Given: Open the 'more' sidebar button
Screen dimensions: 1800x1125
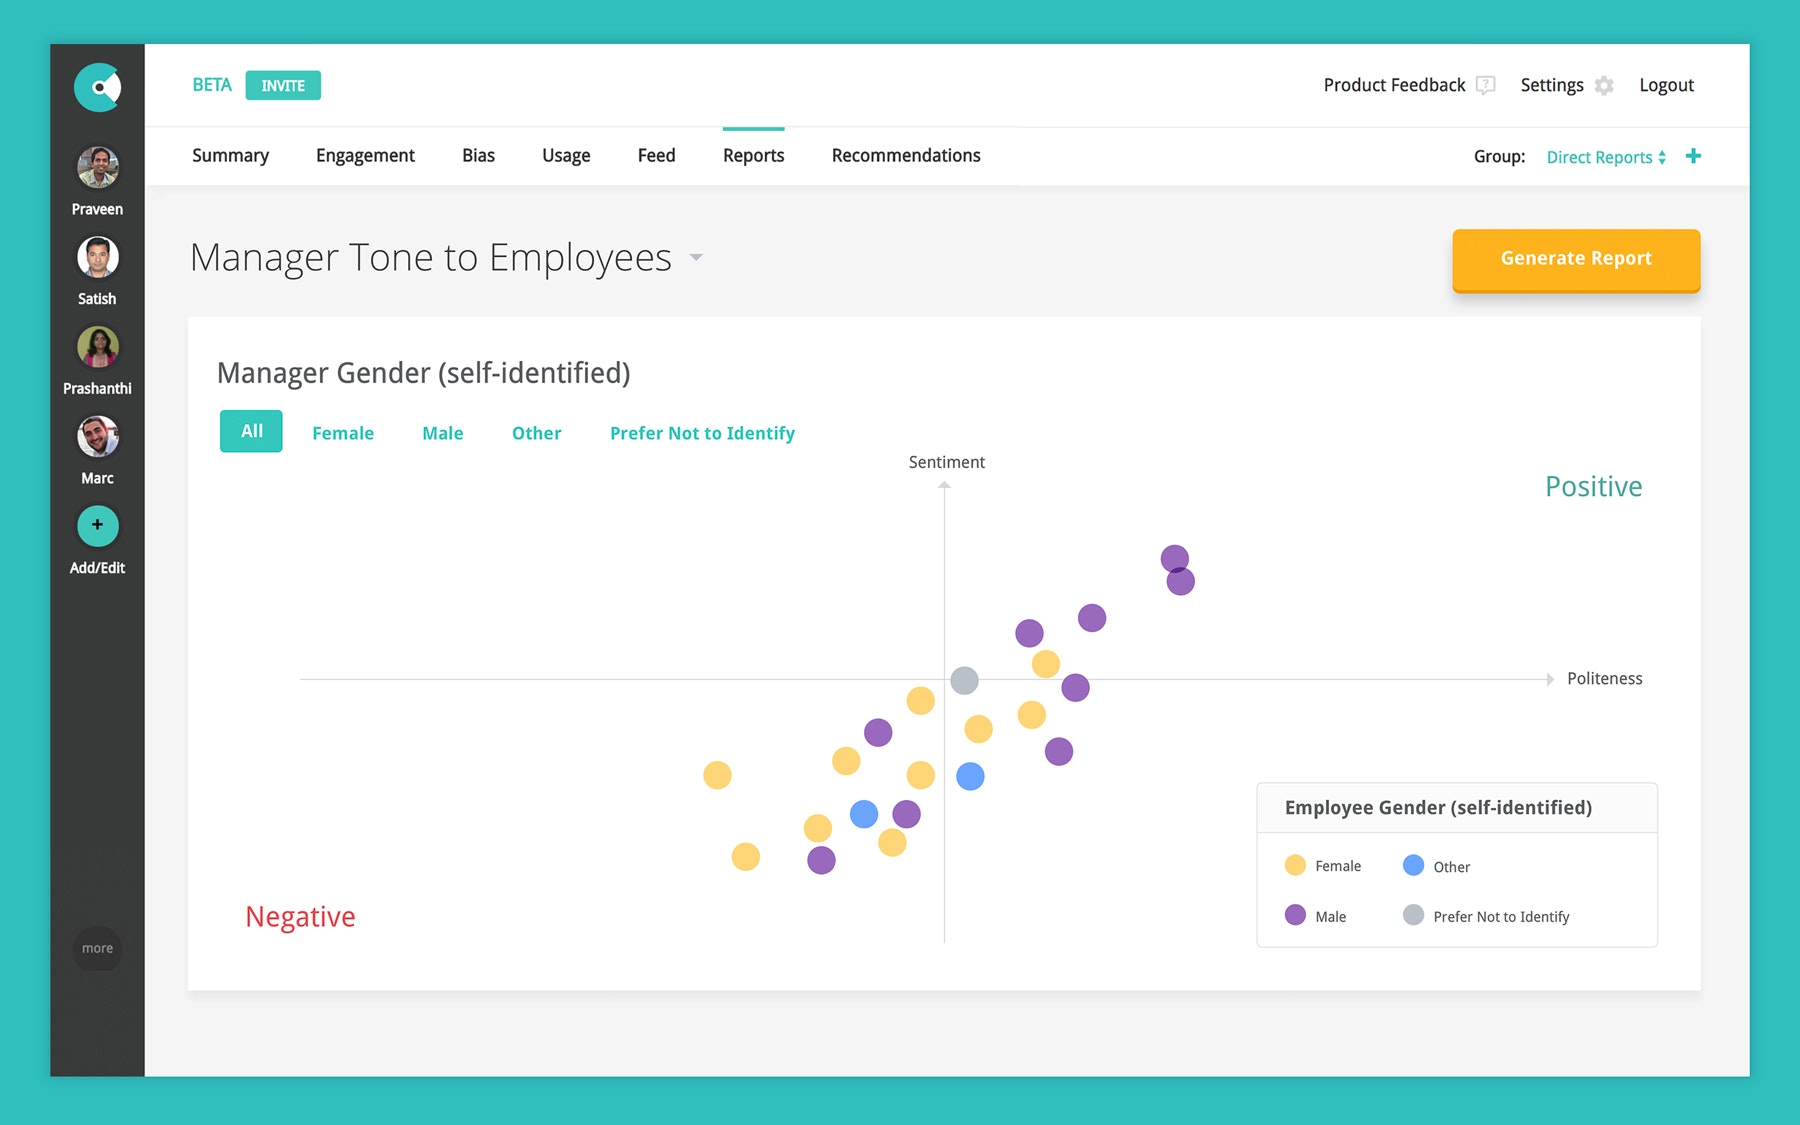Looking at the screenshot, I should click(x=97, y=948).
